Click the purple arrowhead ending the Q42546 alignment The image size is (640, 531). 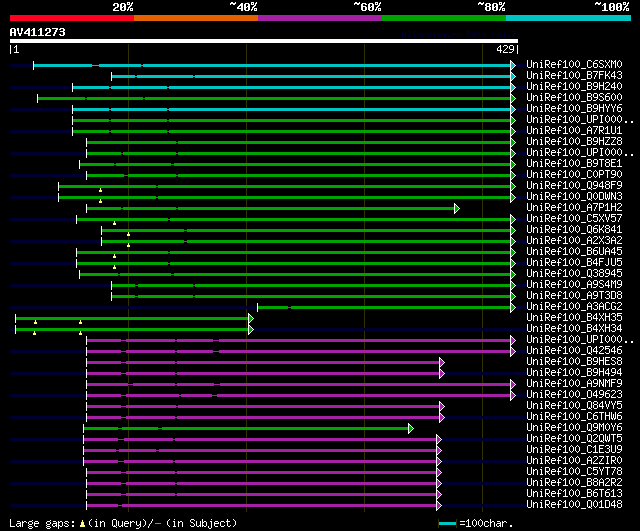[513, 351]
